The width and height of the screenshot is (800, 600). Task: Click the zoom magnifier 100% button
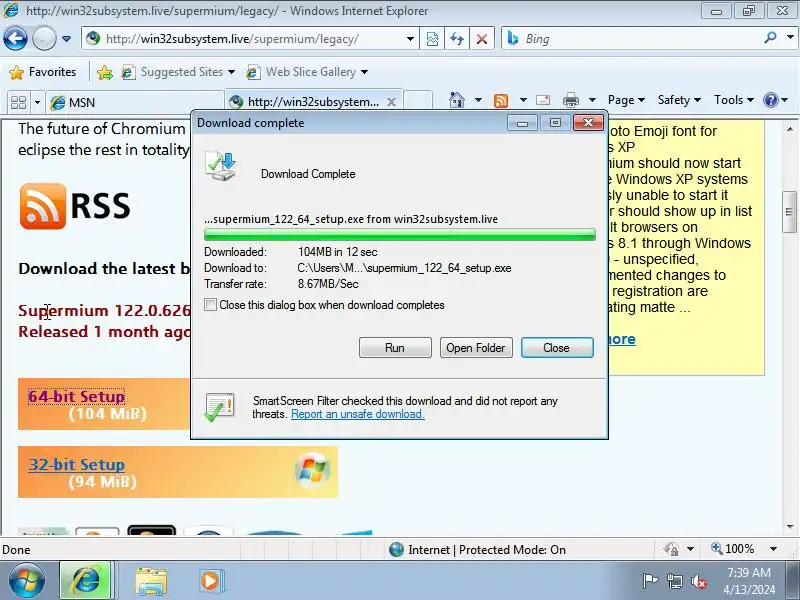[x=733, y=549]
